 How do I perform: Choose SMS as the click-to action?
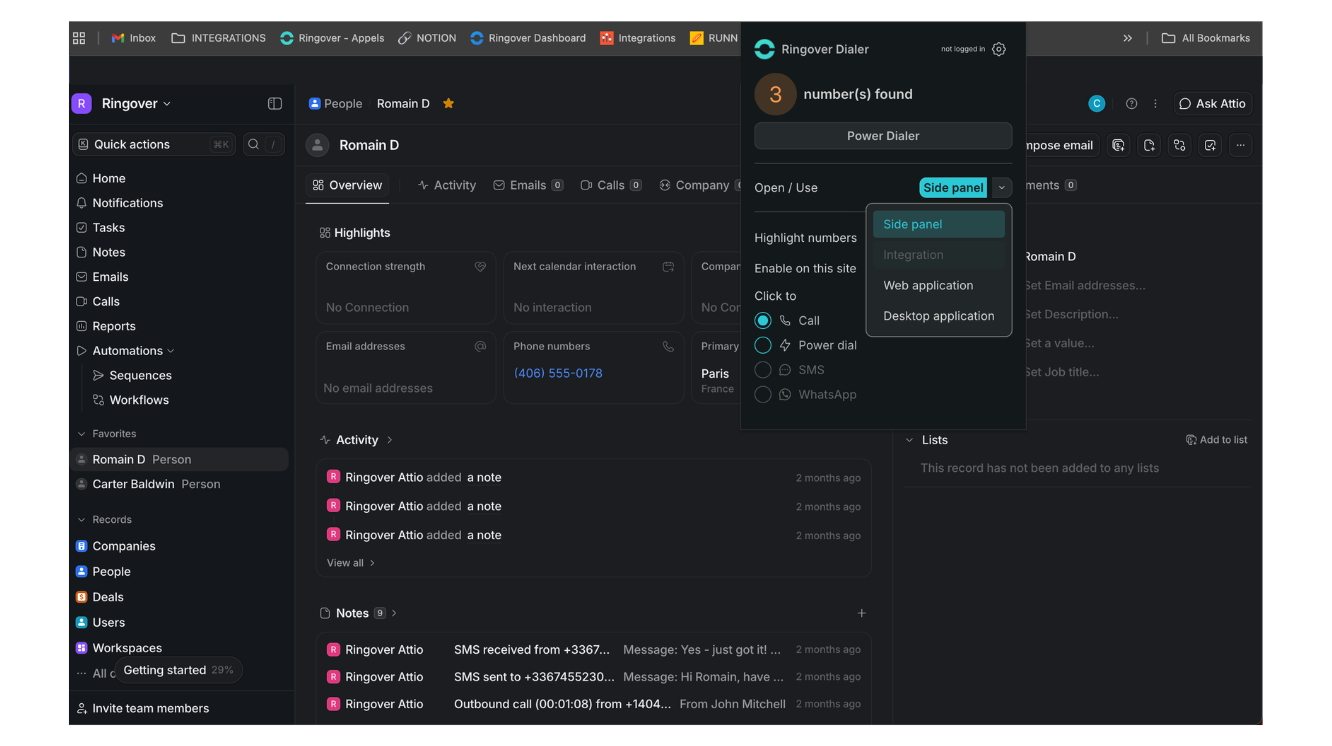click(763, 369)
